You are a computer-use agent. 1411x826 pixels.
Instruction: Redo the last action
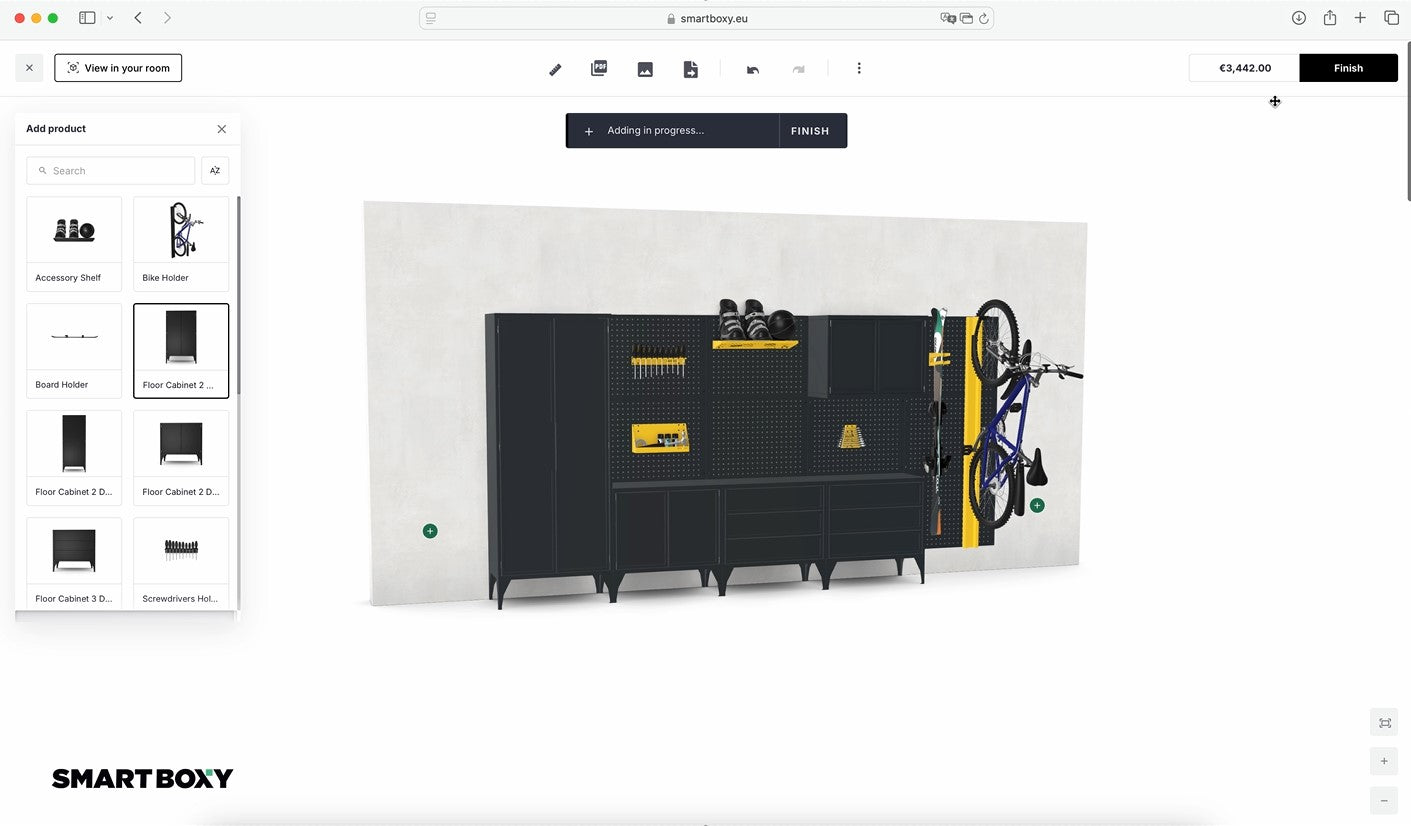tap(798, 68)
